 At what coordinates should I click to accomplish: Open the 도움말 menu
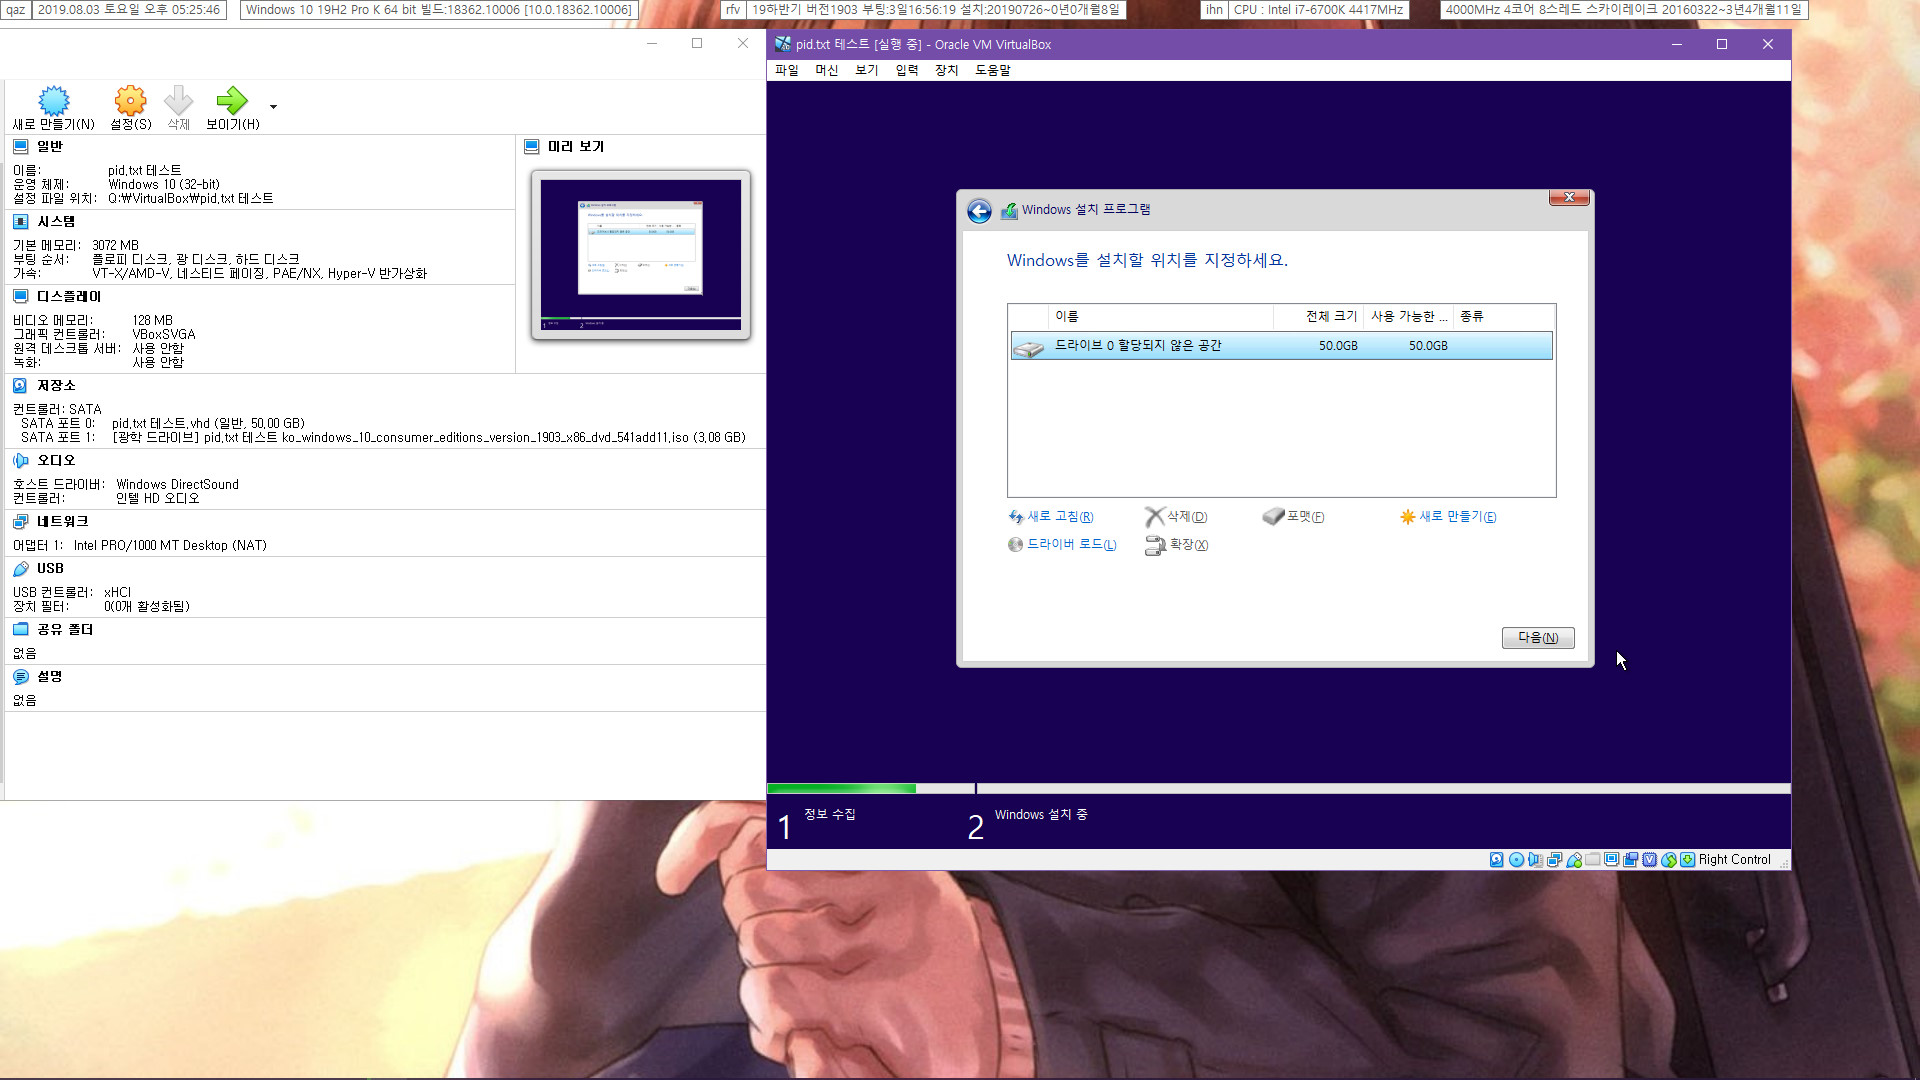coord(993,70)
